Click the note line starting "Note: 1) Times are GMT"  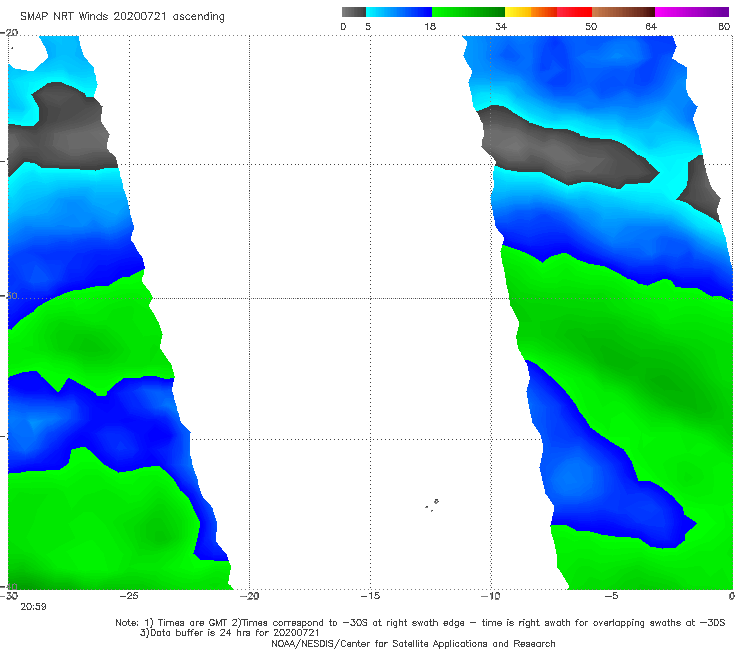click(420, 623)
